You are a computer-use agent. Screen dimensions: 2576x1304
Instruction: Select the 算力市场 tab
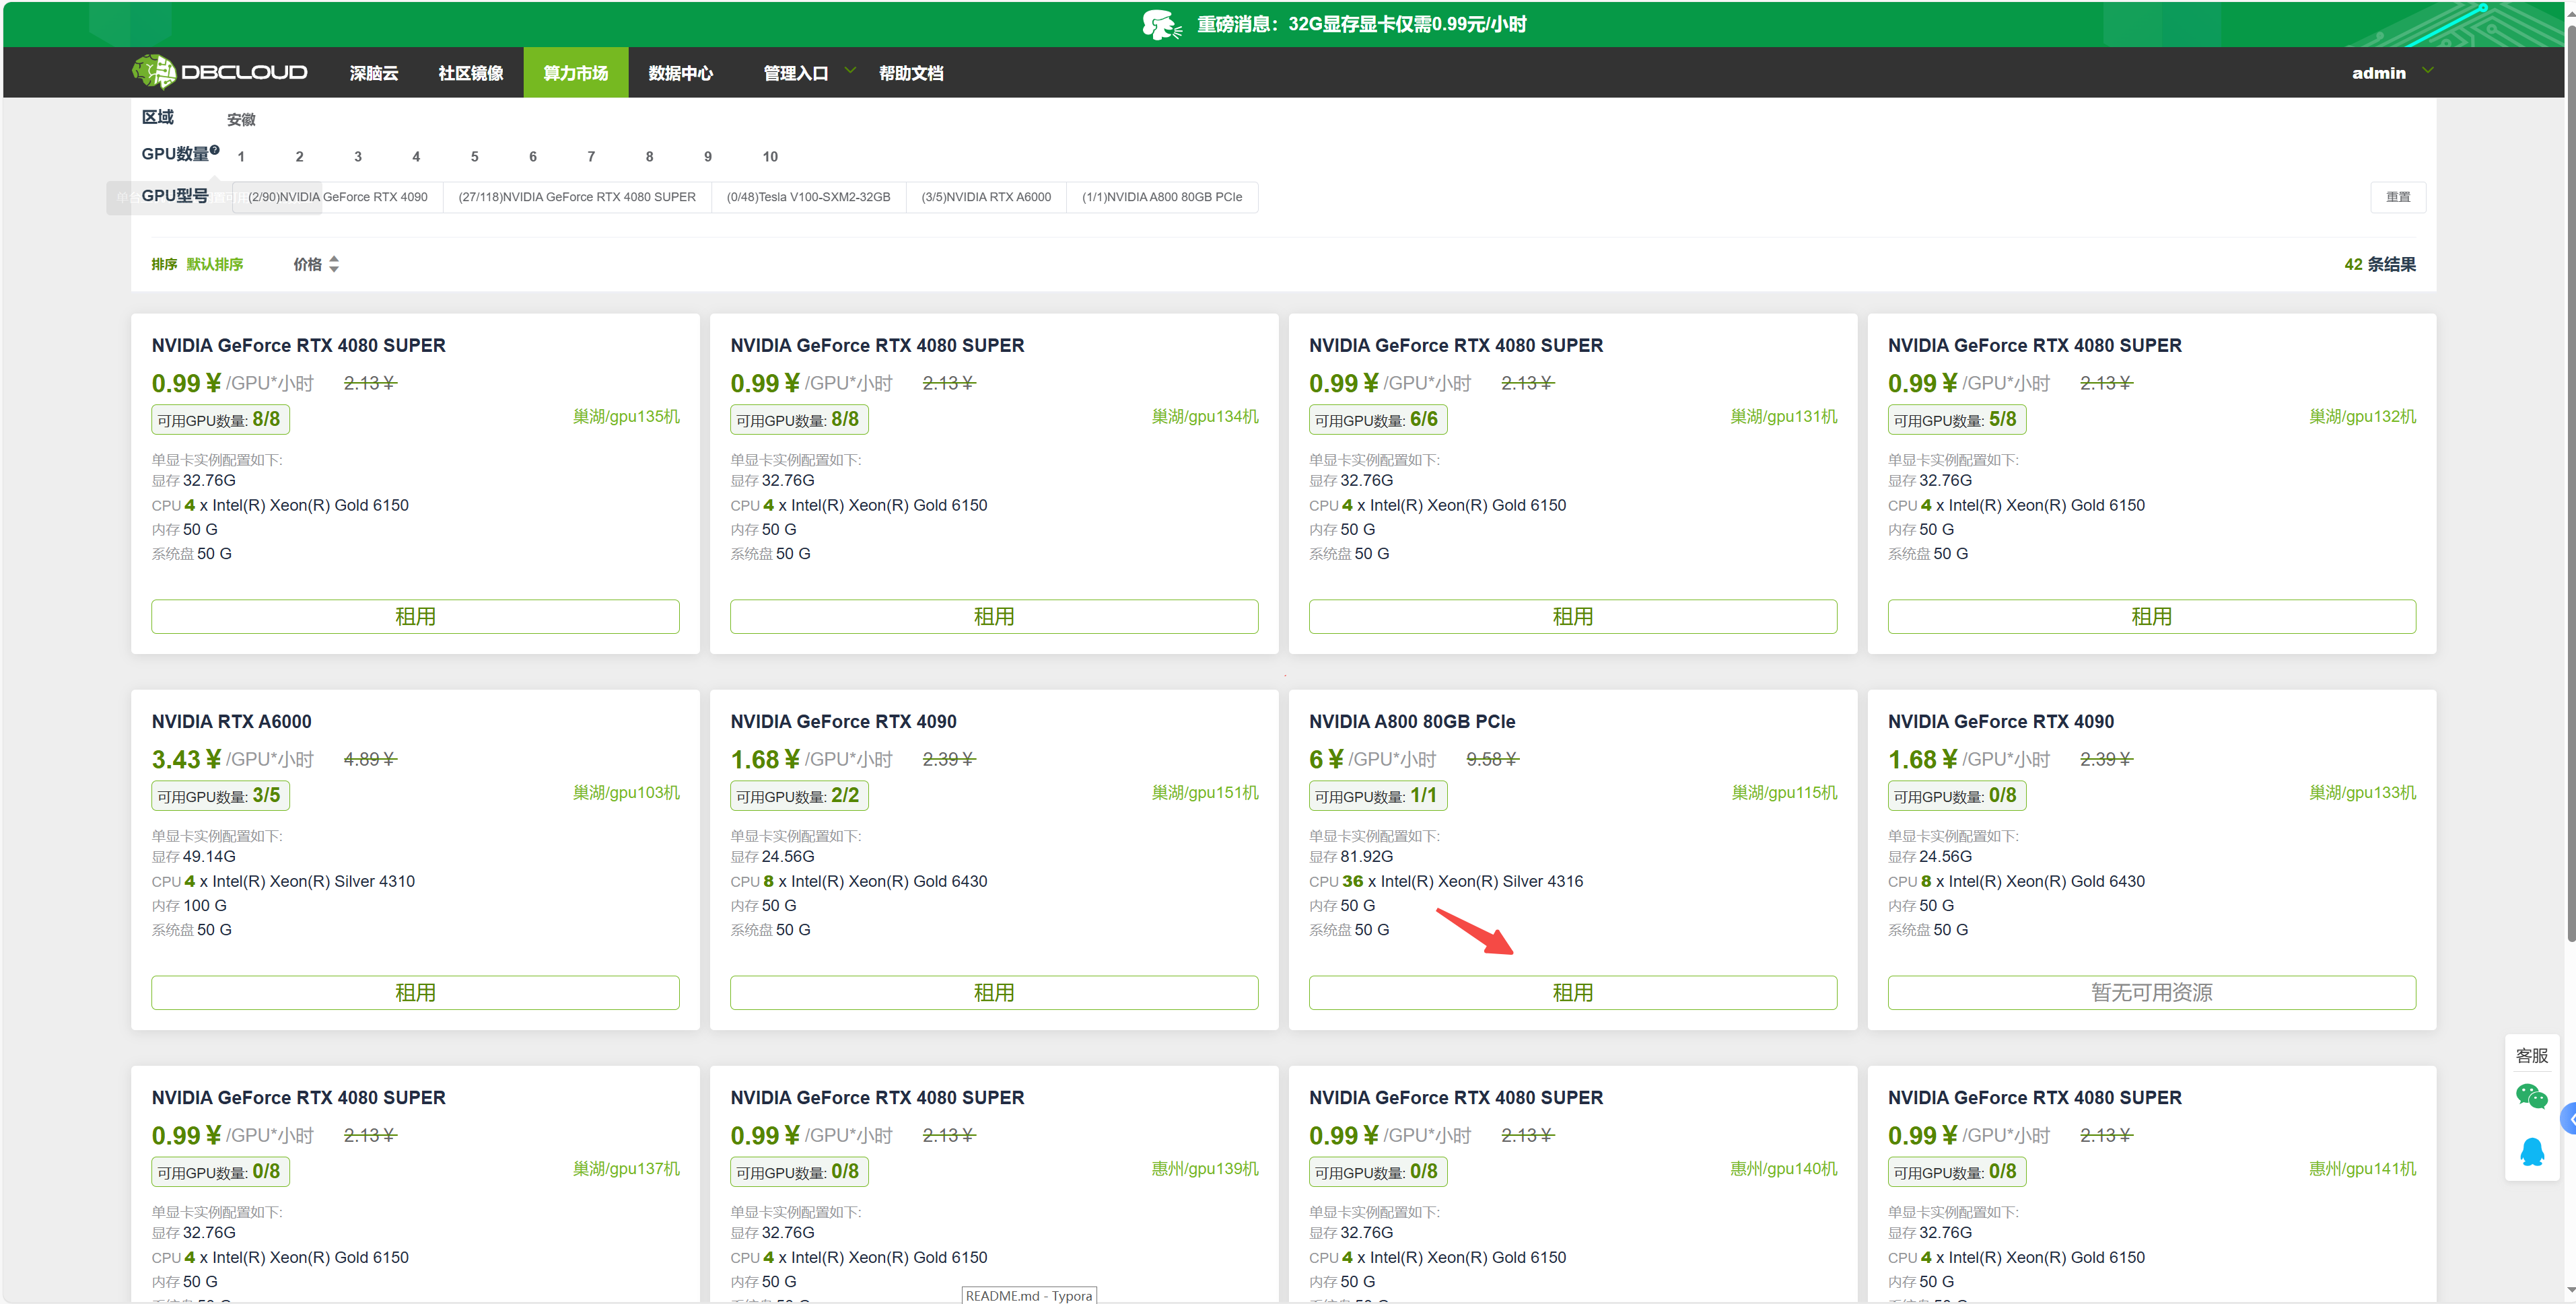point(575,73)
